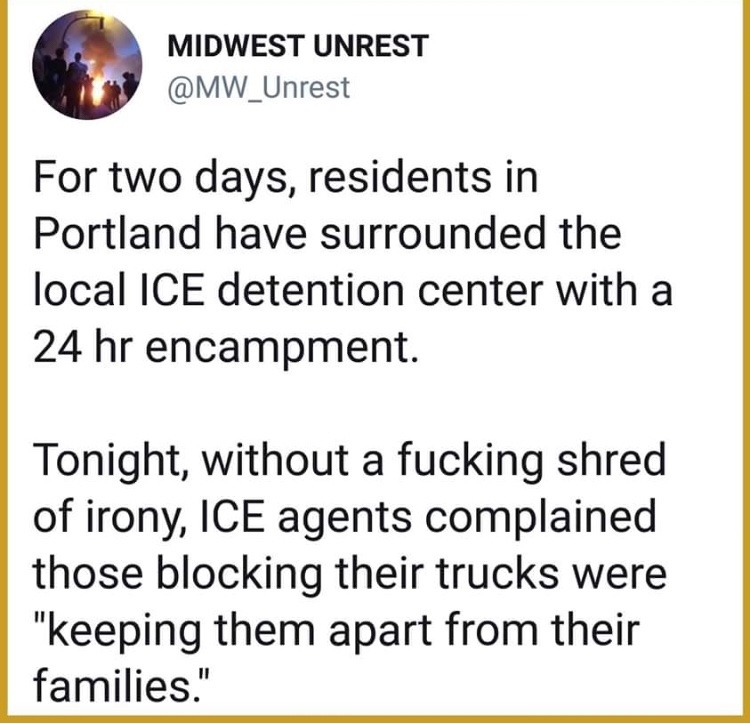Click the MIDWEST UNREST display name

[298, 46]
